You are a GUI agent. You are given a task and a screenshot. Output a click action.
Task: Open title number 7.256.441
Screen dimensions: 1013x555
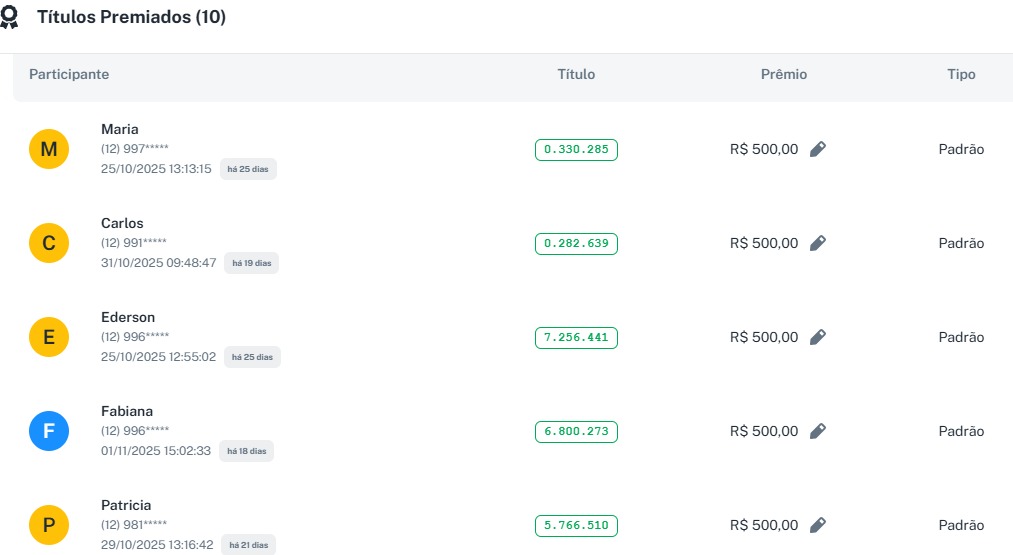[x=576, y=338]
